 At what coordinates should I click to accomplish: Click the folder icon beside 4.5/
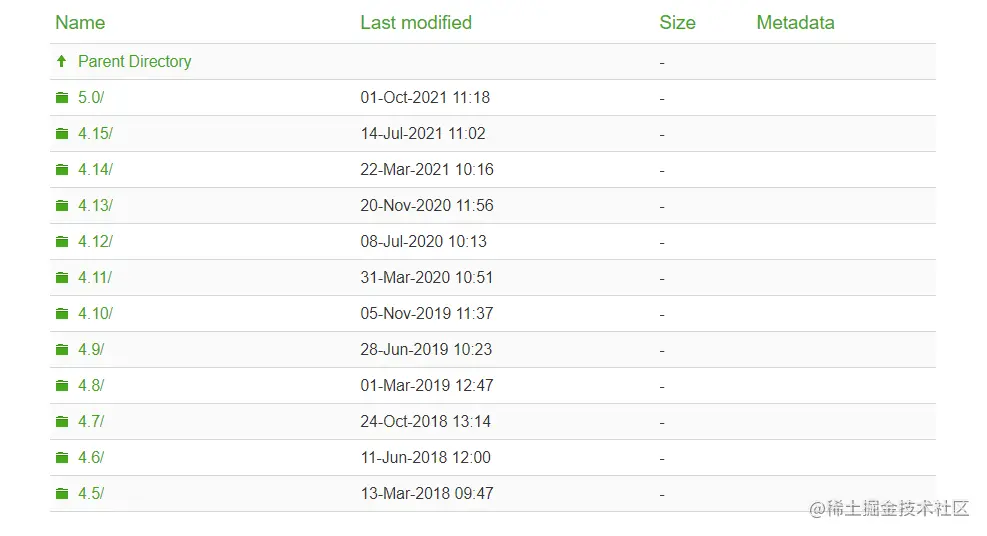click(x=62, y=493)
